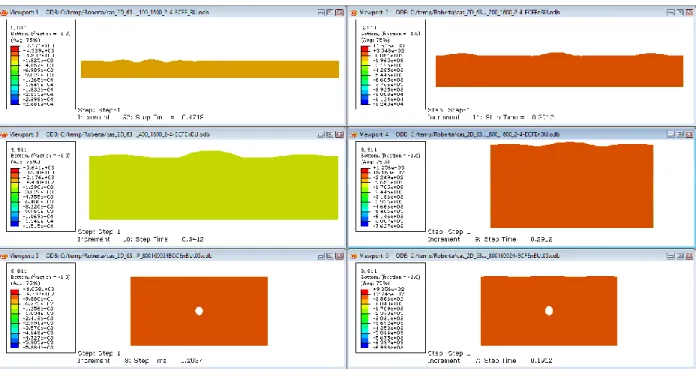Pick the orange plate model in Viewport 6
Viewport: 696px width, 369px height.
549,311
